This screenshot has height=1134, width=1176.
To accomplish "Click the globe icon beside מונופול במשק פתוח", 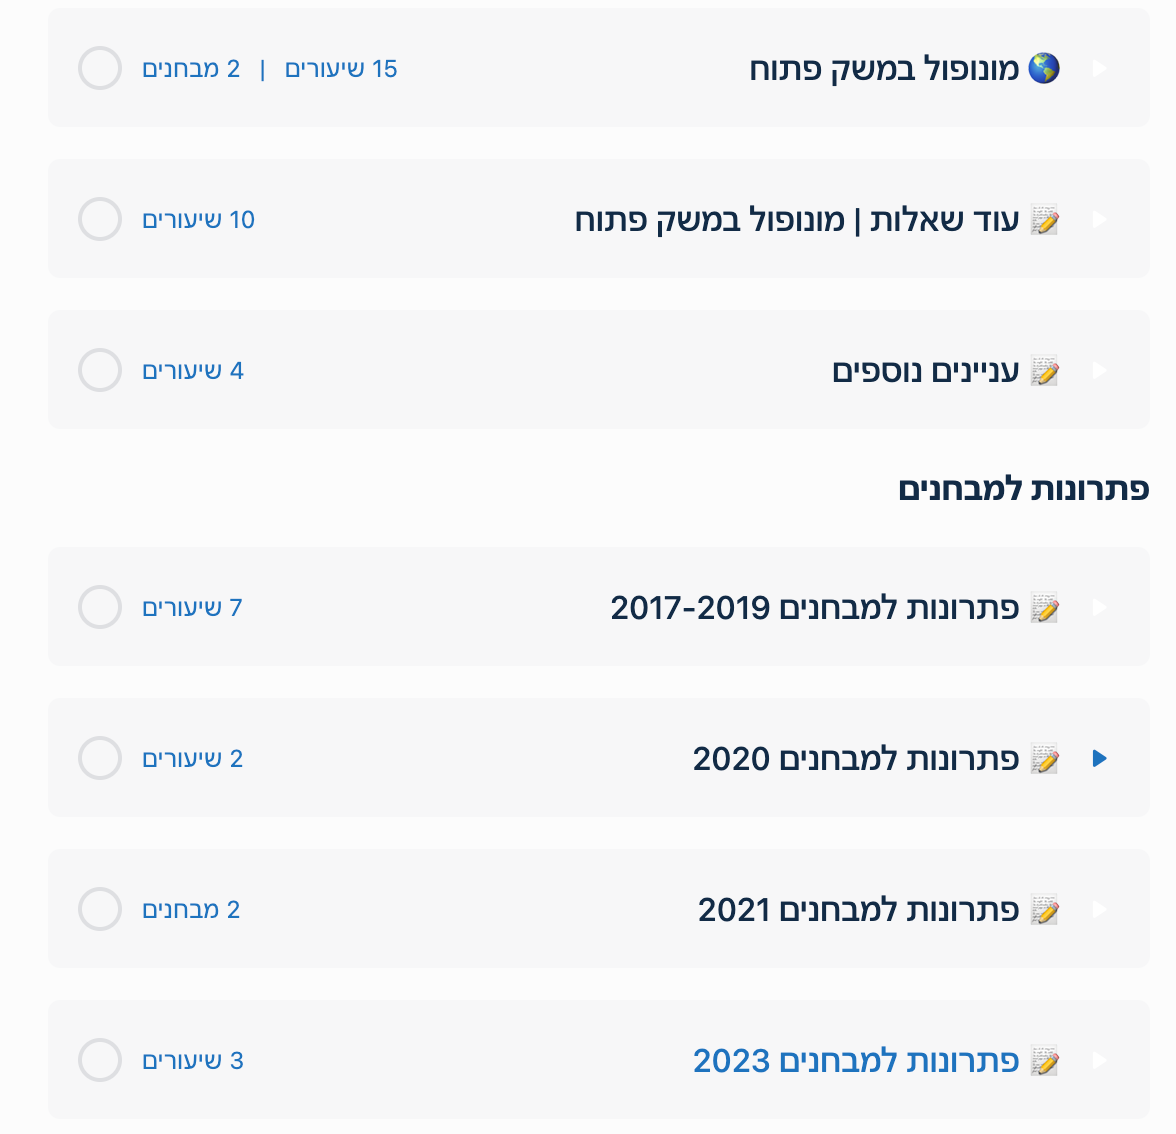I will click(1044, 69).
